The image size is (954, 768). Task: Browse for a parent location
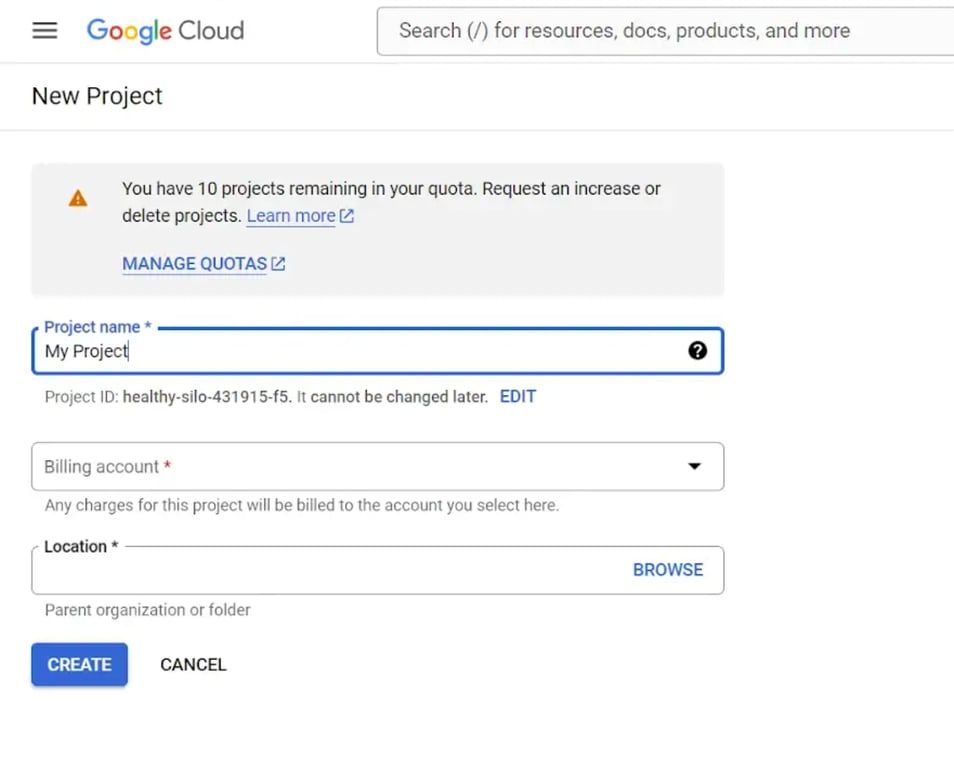tap(668, 570)
